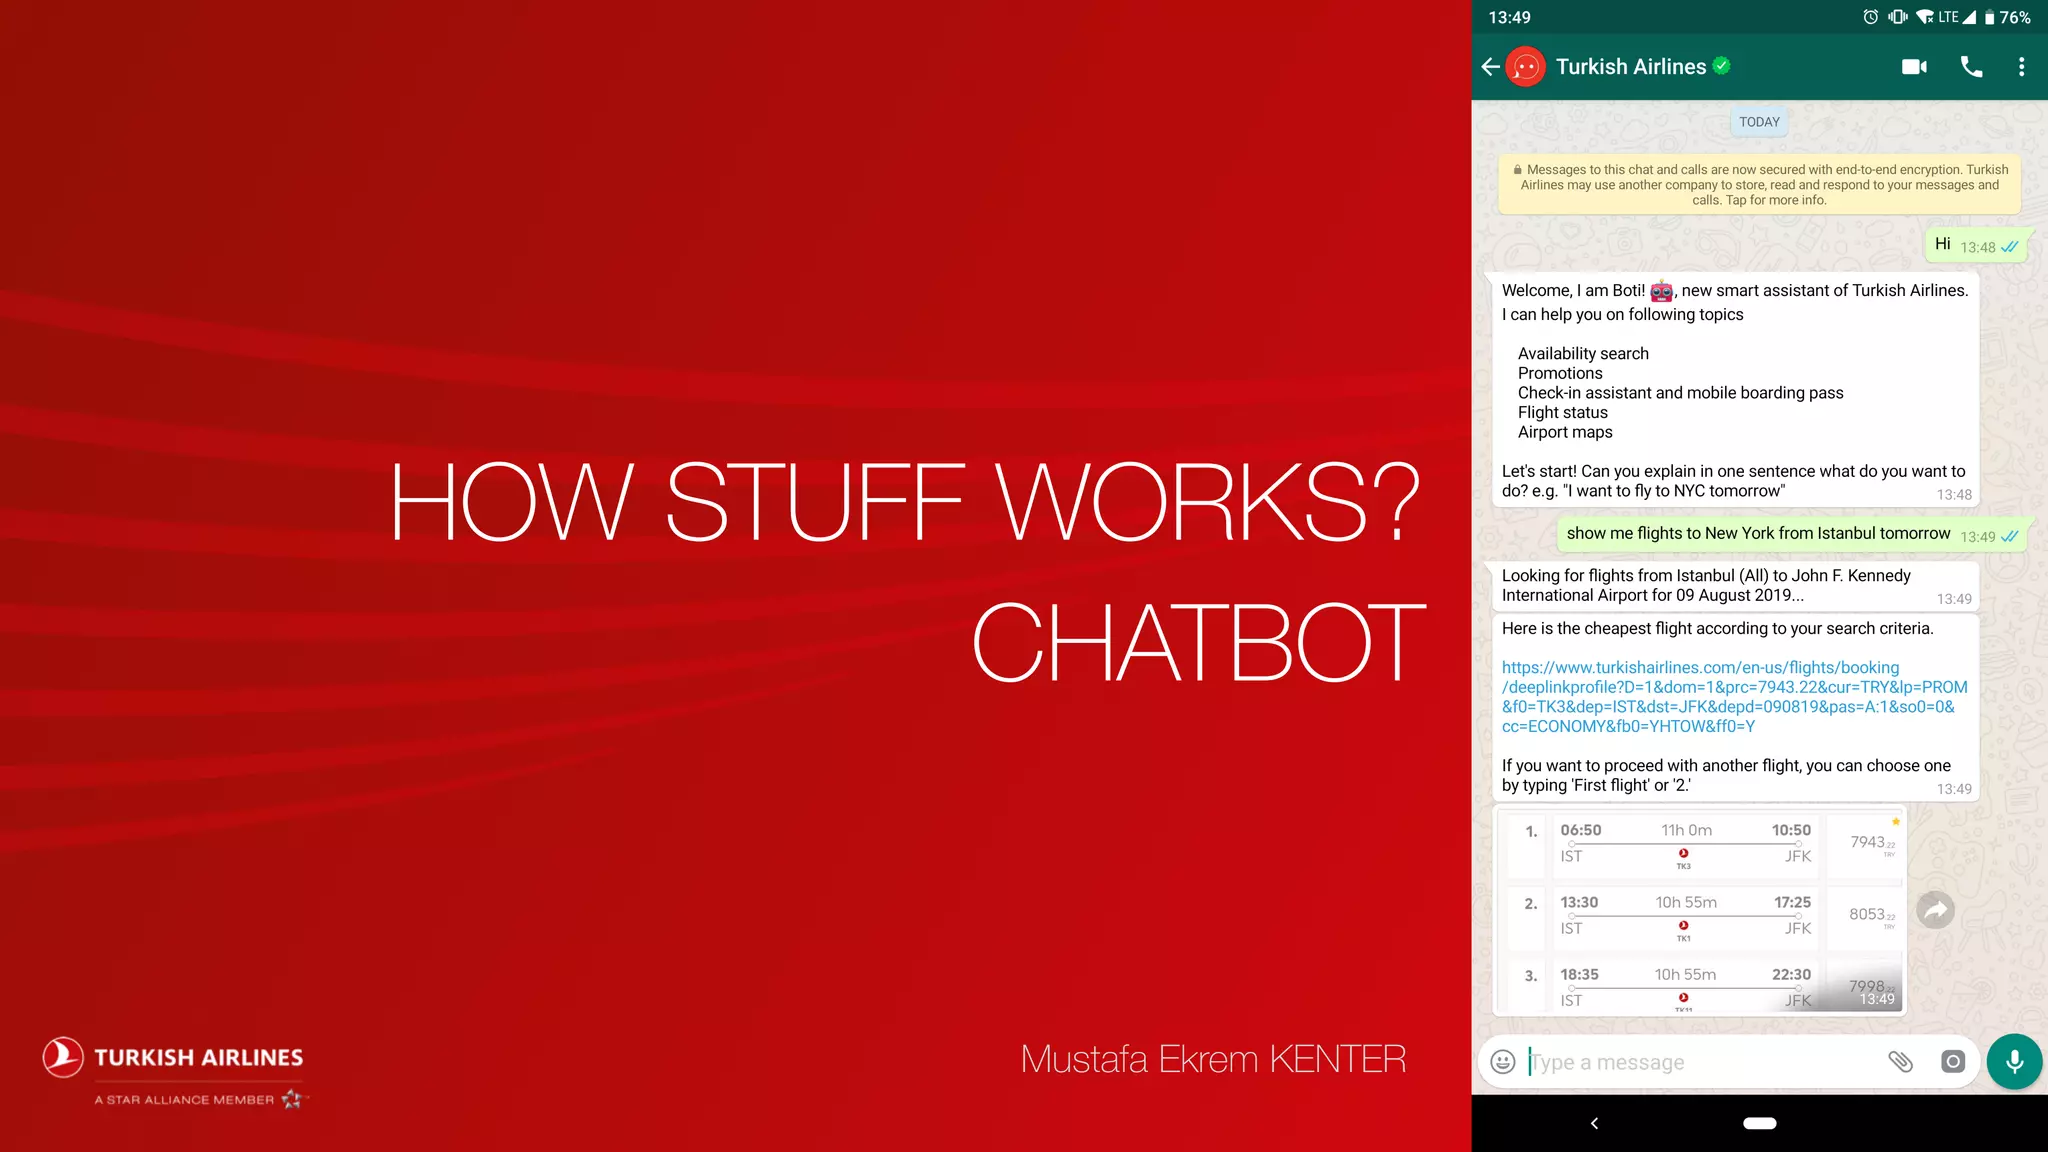Tap the end-to-end encryption info notice

tap(1759, 185)
